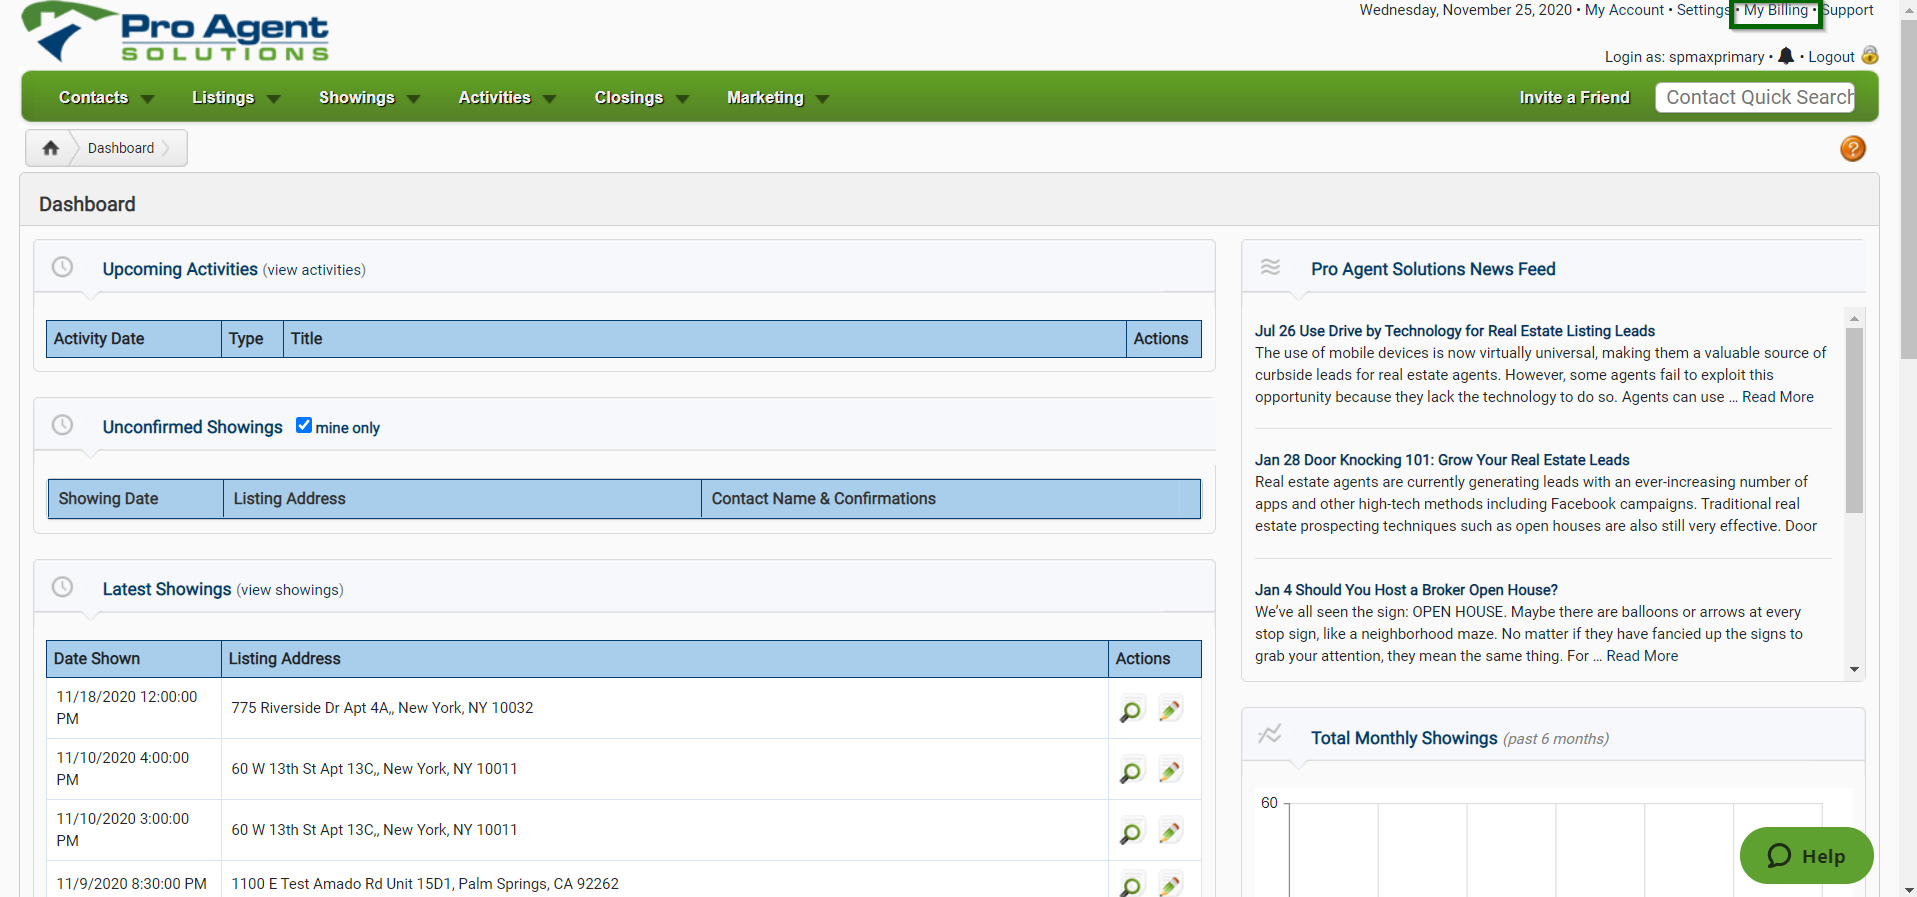Open view activities link

(x=314, y=270)
